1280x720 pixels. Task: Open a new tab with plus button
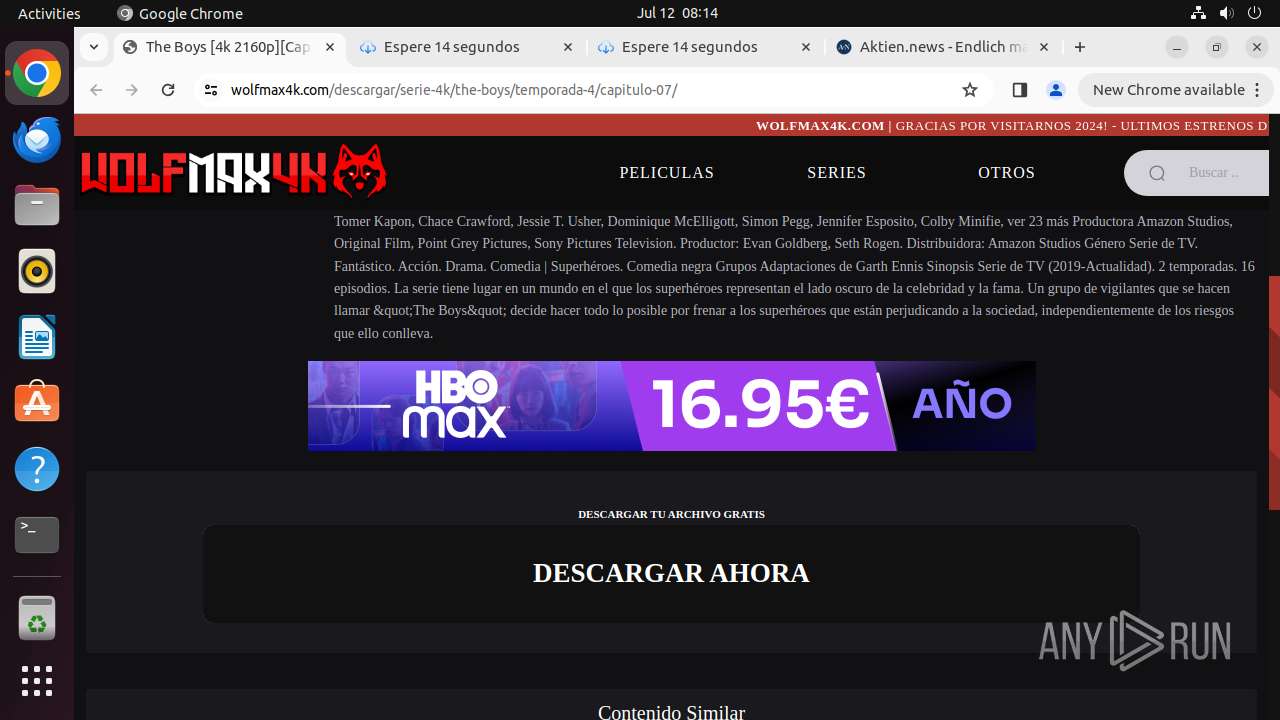(1080, 47)
